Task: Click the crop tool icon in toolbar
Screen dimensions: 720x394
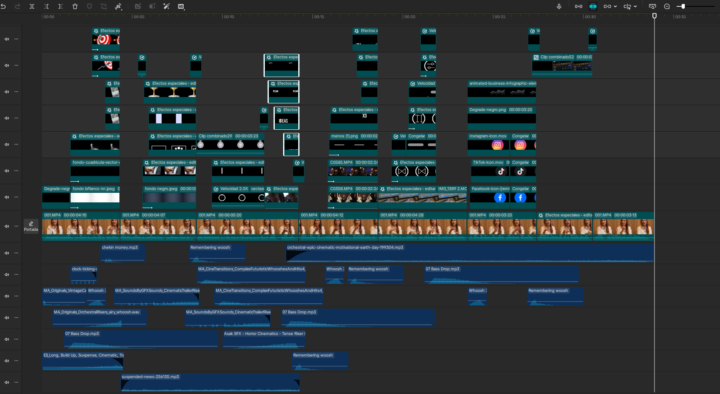Action: (104, 6)
